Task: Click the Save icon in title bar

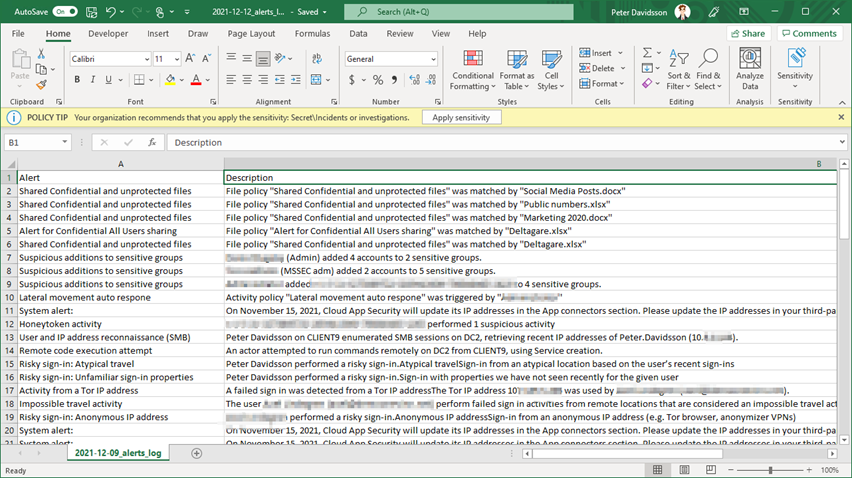Action: coord(91,11)
